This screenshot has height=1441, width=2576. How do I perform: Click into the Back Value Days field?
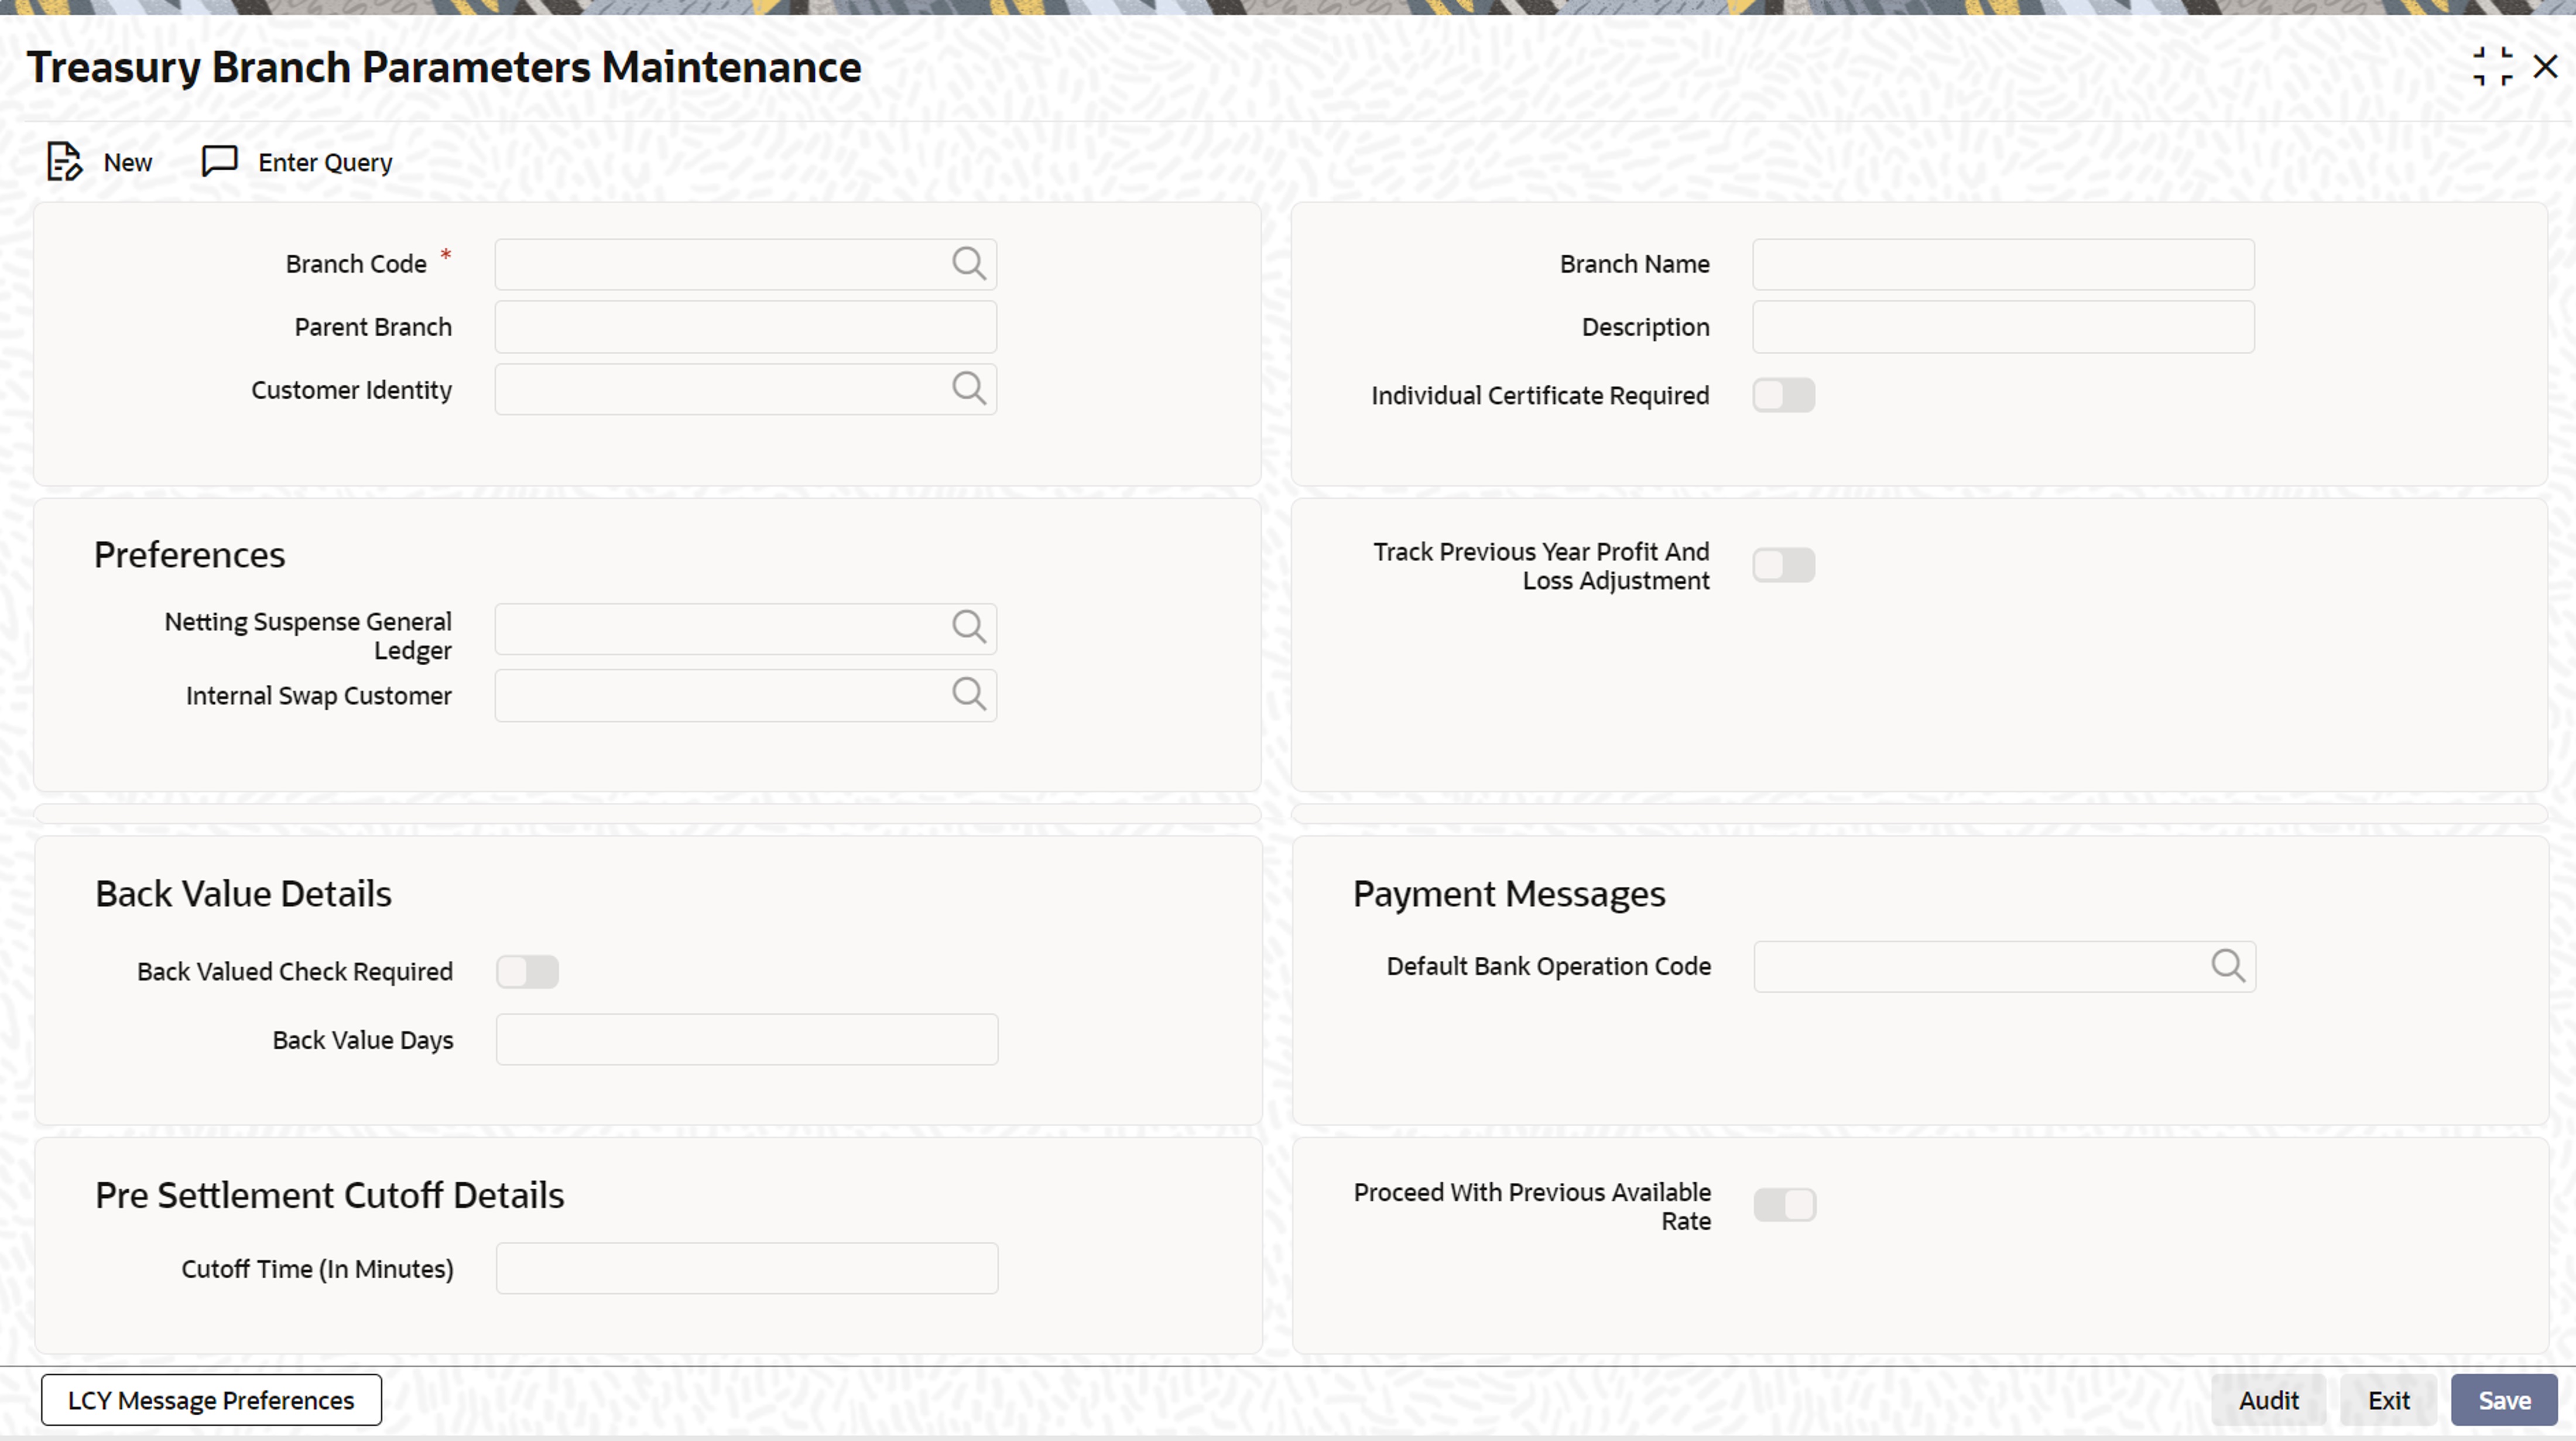[x=746, y=1040]
